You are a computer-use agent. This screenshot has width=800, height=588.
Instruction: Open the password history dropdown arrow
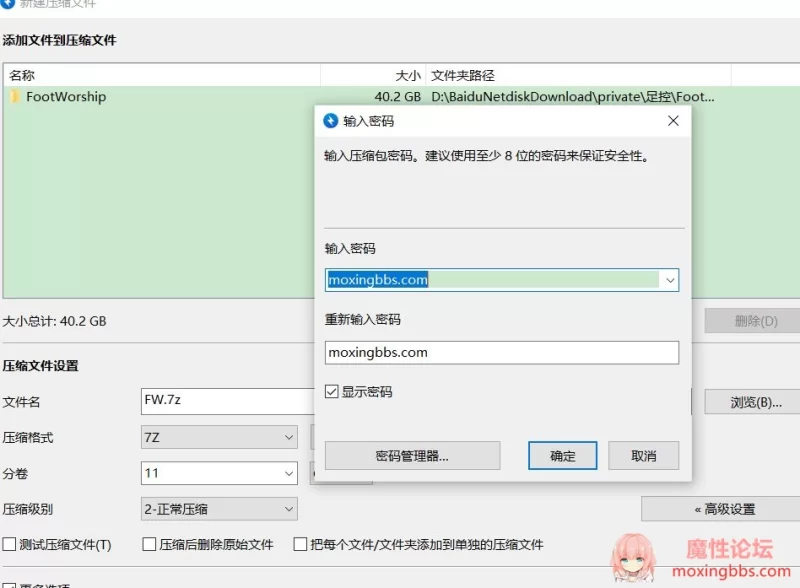pyautogui.click(x=670, y=280)
